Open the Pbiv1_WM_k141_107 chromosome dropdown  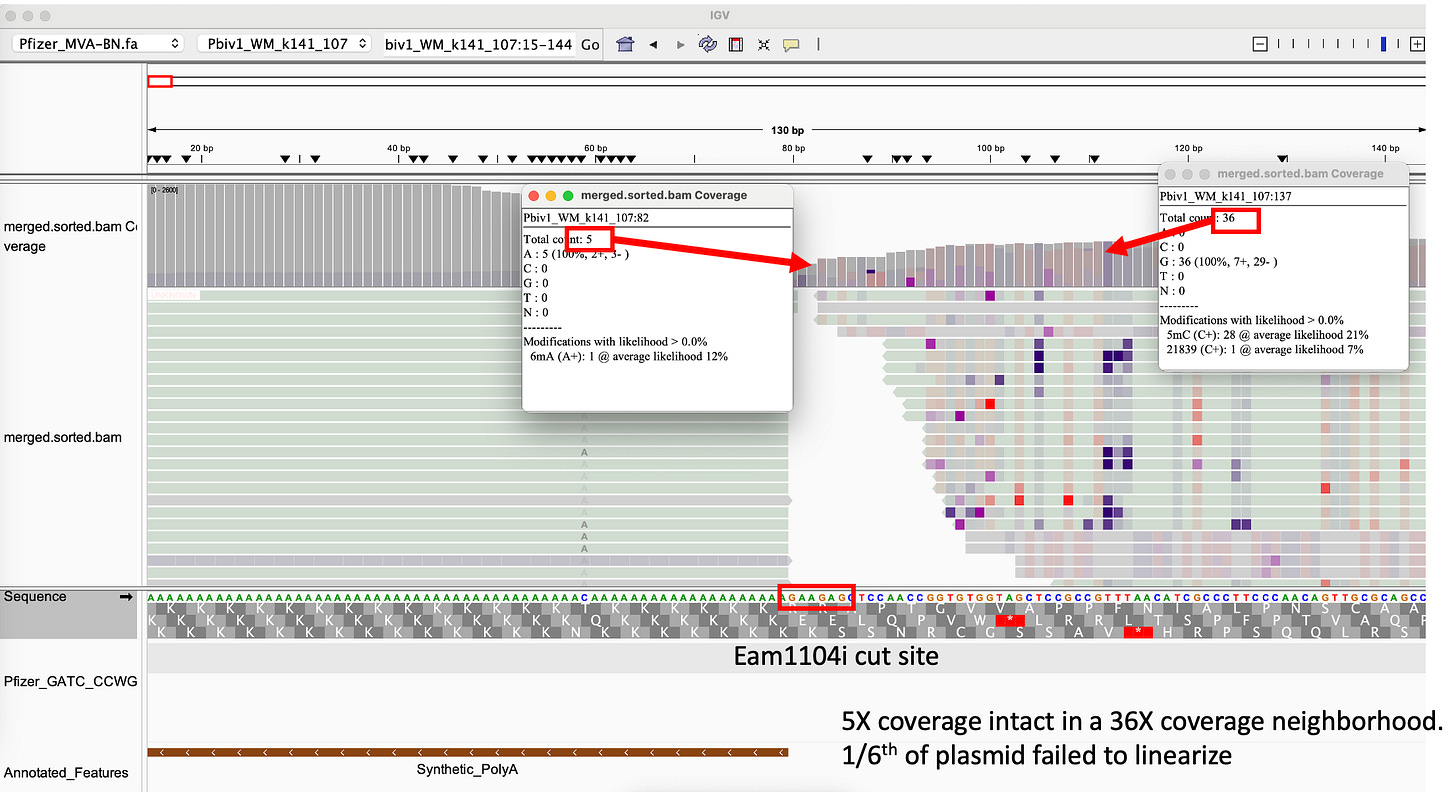click(284, 44)
